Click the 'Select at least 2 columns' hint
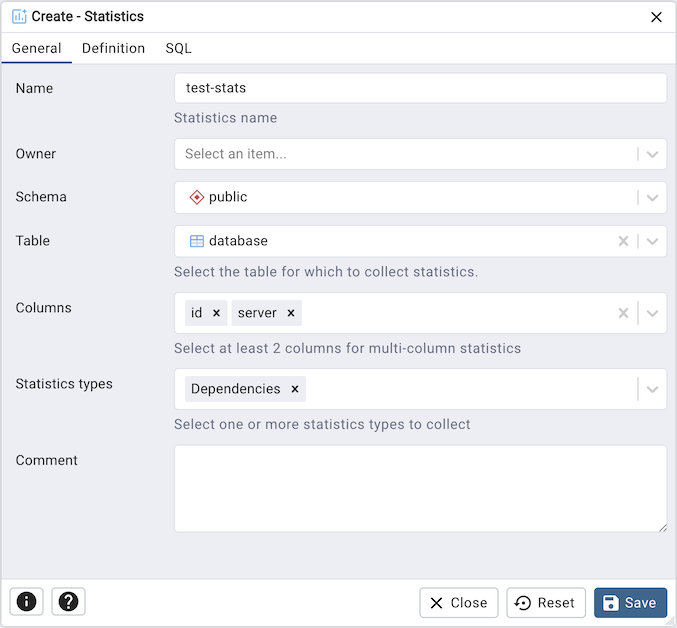The image size is (677, 628). point(348,348)
